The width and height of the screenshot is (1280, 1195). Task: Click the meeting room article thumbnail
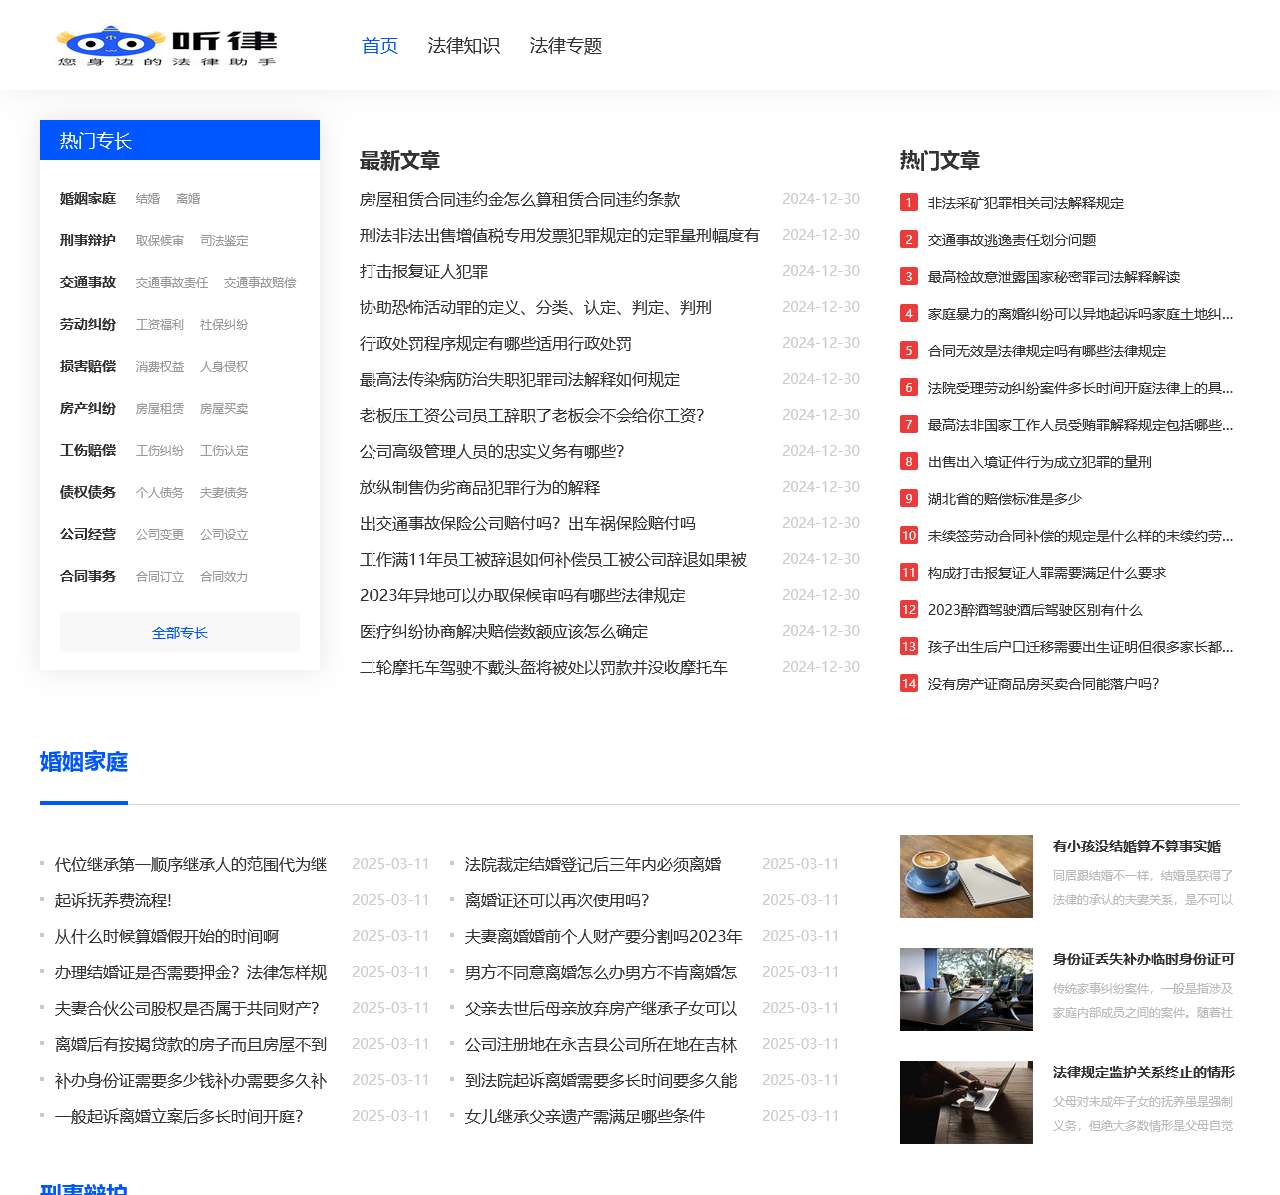[x=966, y=989]
